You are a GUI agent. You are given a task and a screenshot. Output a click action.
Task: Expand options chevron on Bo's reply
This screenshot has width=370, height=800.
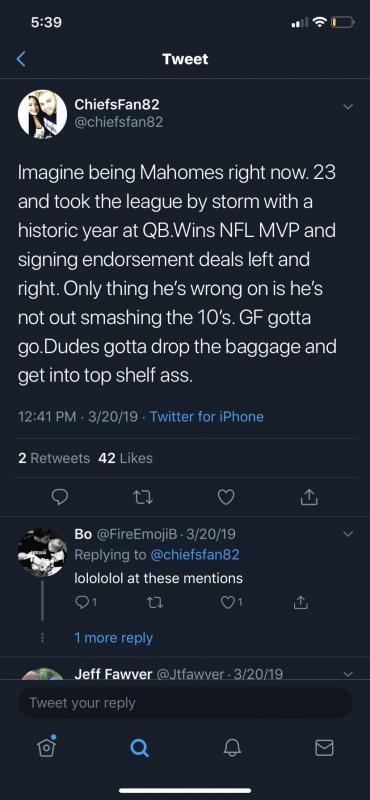point(348,534)
